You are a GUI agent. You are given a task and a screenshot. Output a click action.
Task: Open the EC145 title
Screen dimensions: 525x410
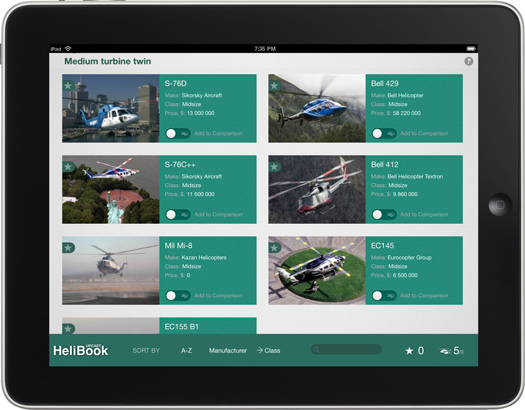click(x=382, y=245)
